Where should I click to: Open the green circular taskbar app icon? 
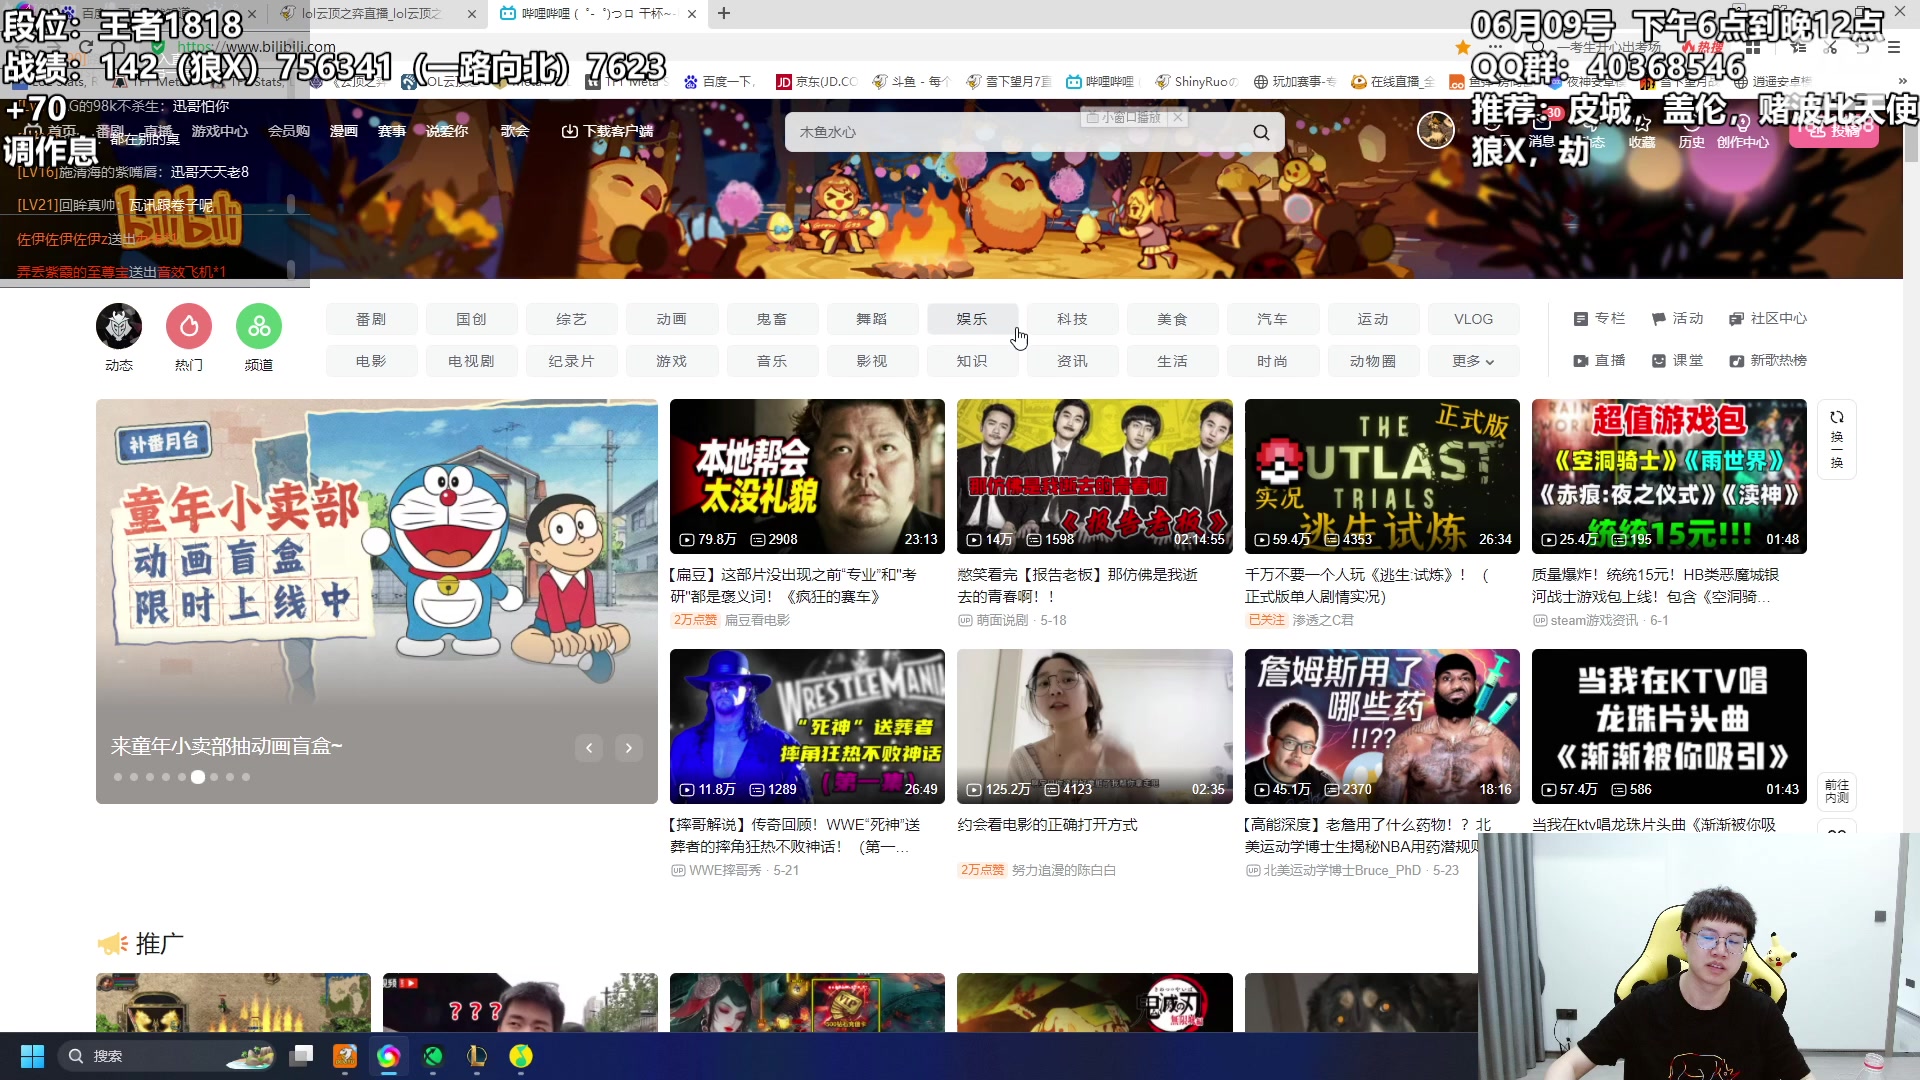pos(433,1056)
